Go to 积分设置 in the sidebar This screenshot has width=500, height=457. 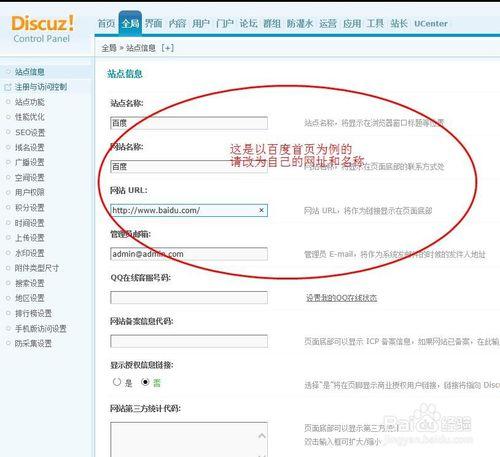30,208
